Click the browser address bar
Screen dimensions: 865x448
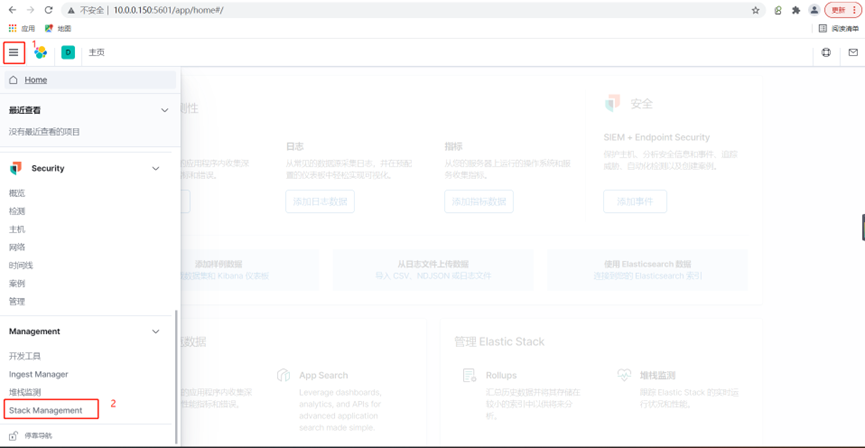coord(414,10)
